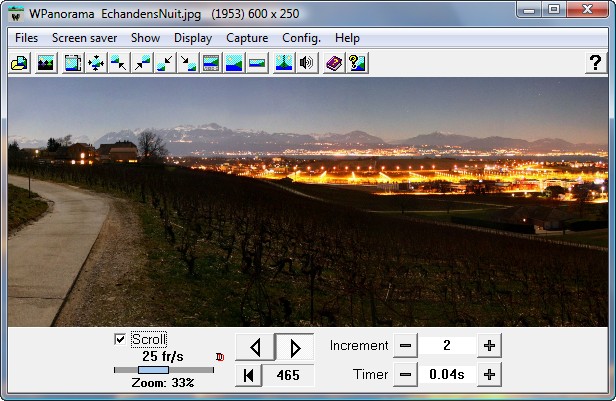The image size is (616, 401).
Task: Click the "Zoom: 33%" label
Action: pyautogui.click(x=163, y=383)
